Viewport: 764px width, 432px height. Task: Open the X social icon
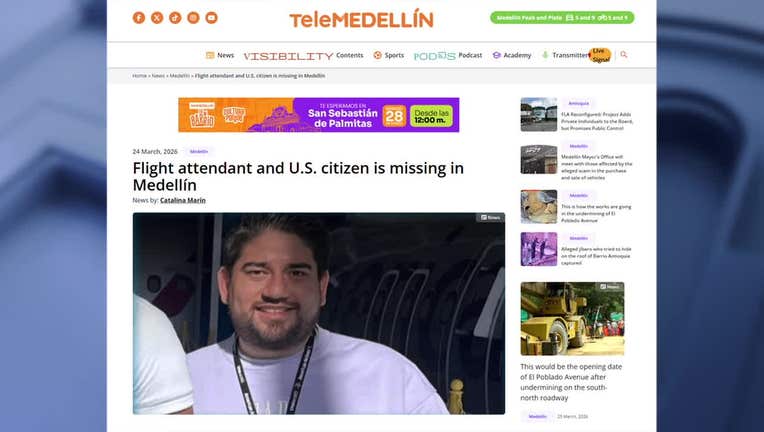(157, 18)
